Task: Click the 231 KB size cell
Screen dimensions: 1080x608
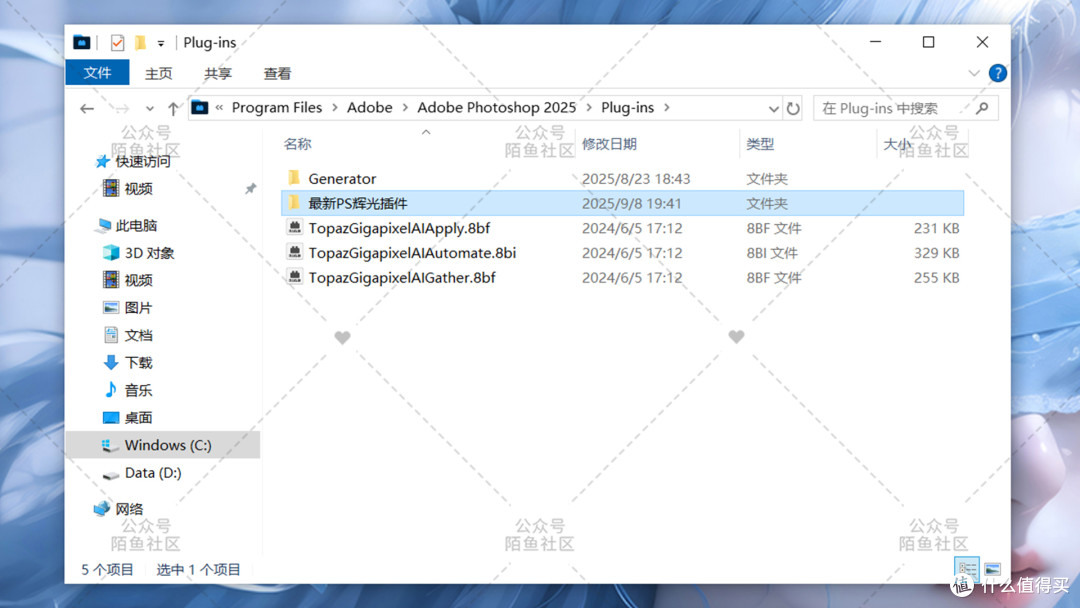Action: coord(936,228)
